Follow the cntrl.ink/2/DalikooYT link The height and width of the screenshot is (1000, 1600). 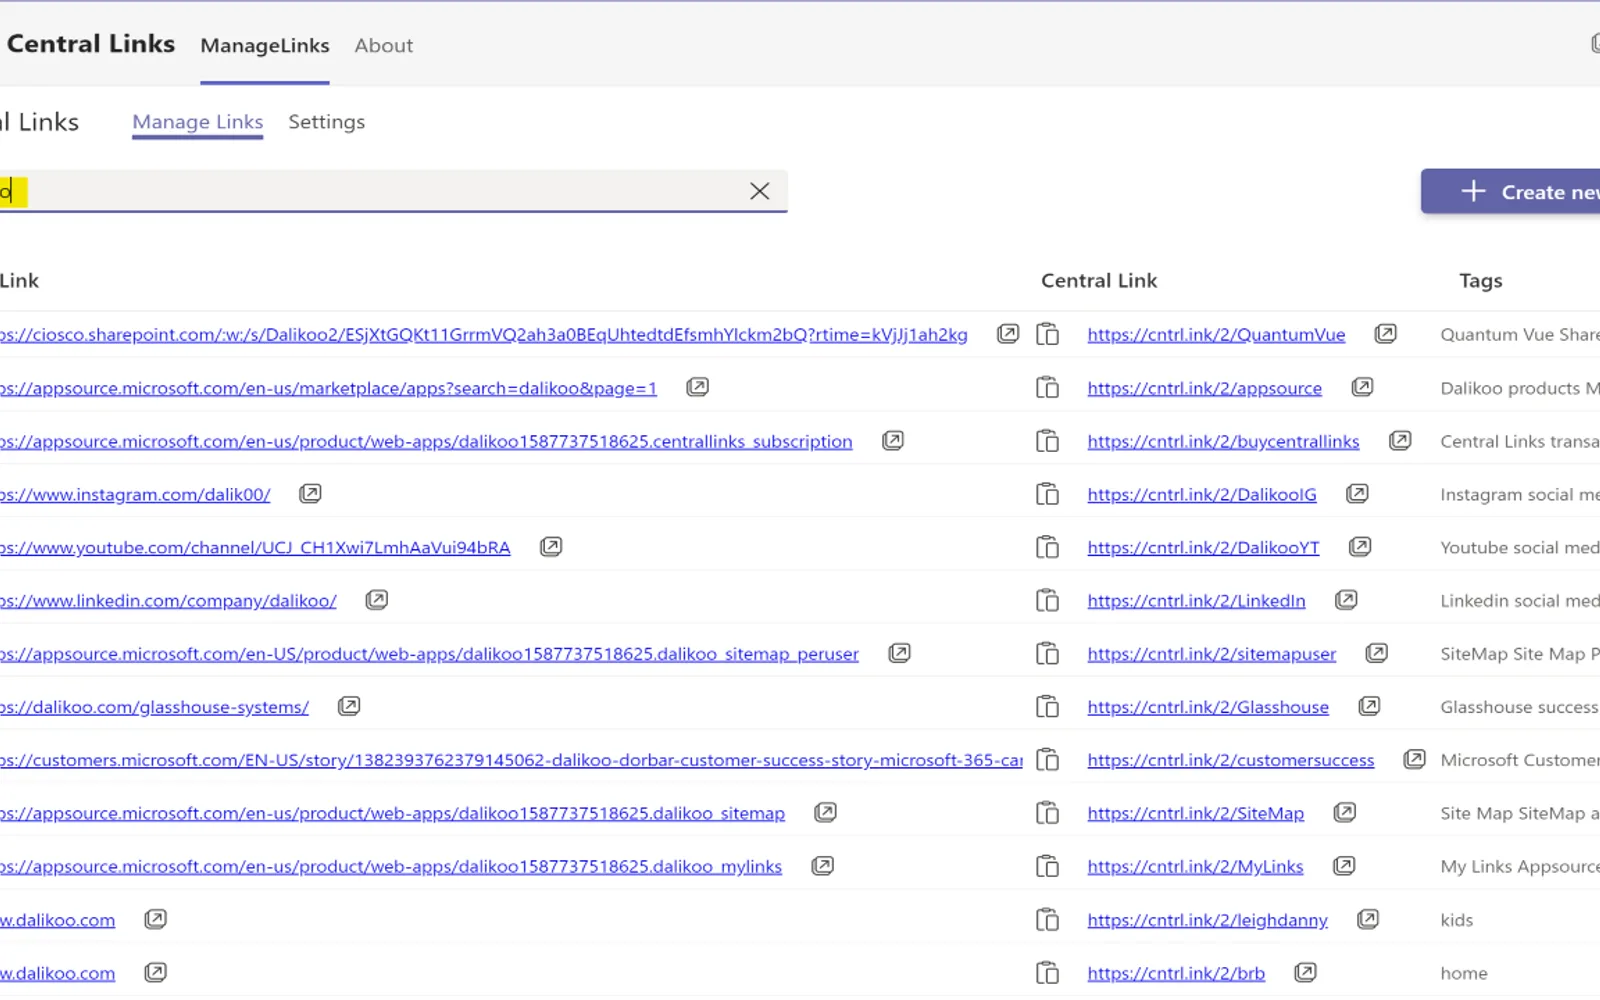1203,548
